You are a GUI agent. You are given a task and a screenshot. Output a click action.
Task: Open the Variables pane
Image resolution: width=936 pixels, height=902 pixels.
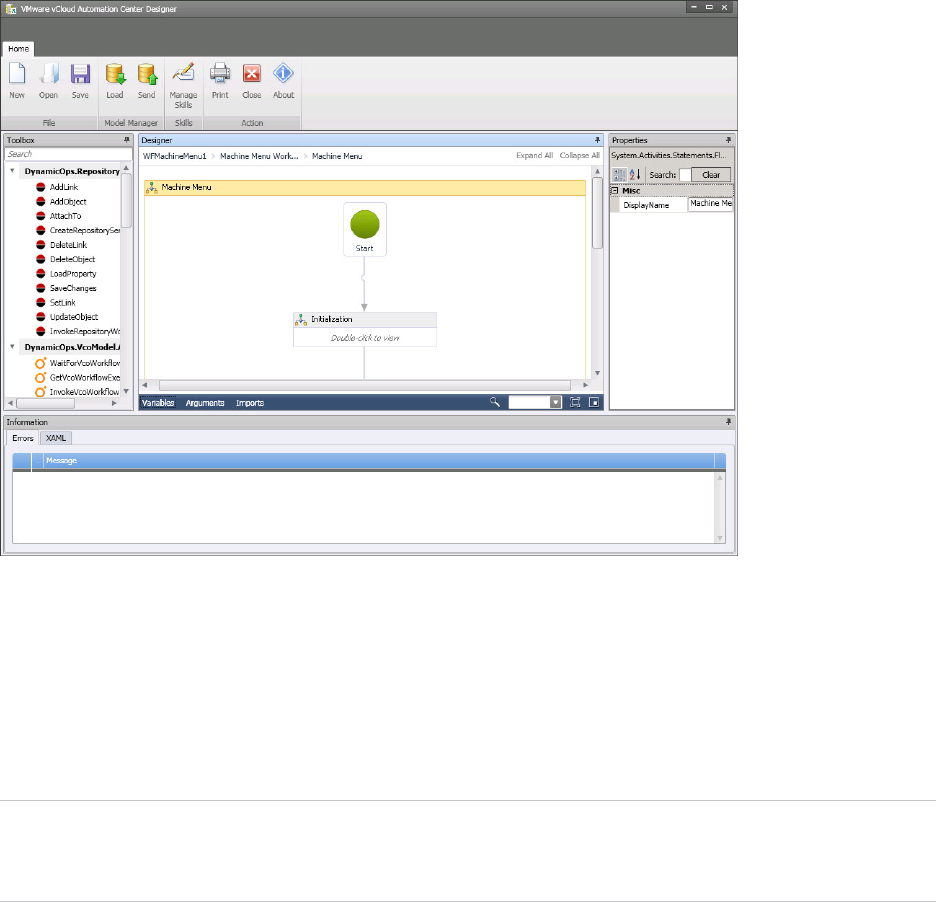[x=158, y=403]
